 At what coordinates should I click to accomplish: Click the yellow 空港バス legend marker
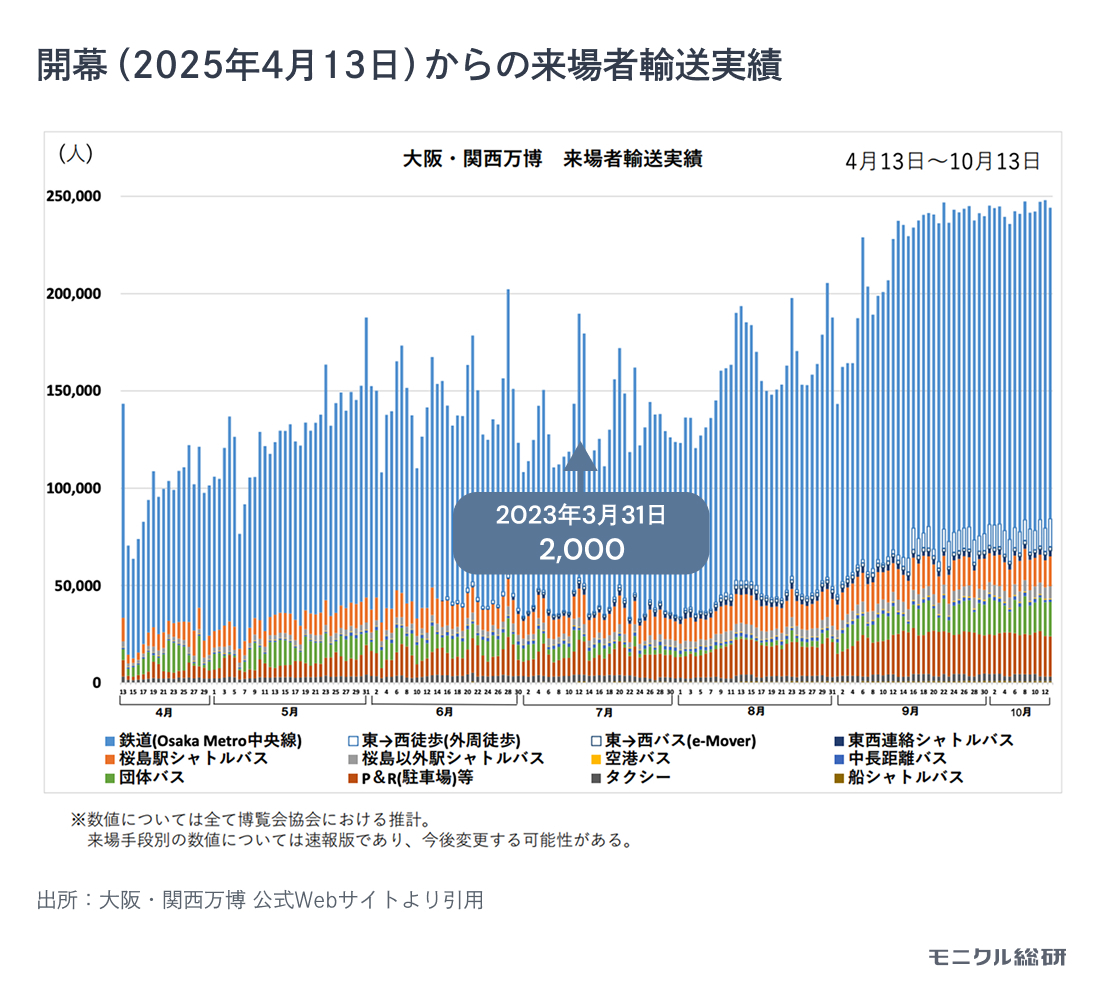(596, 759)
